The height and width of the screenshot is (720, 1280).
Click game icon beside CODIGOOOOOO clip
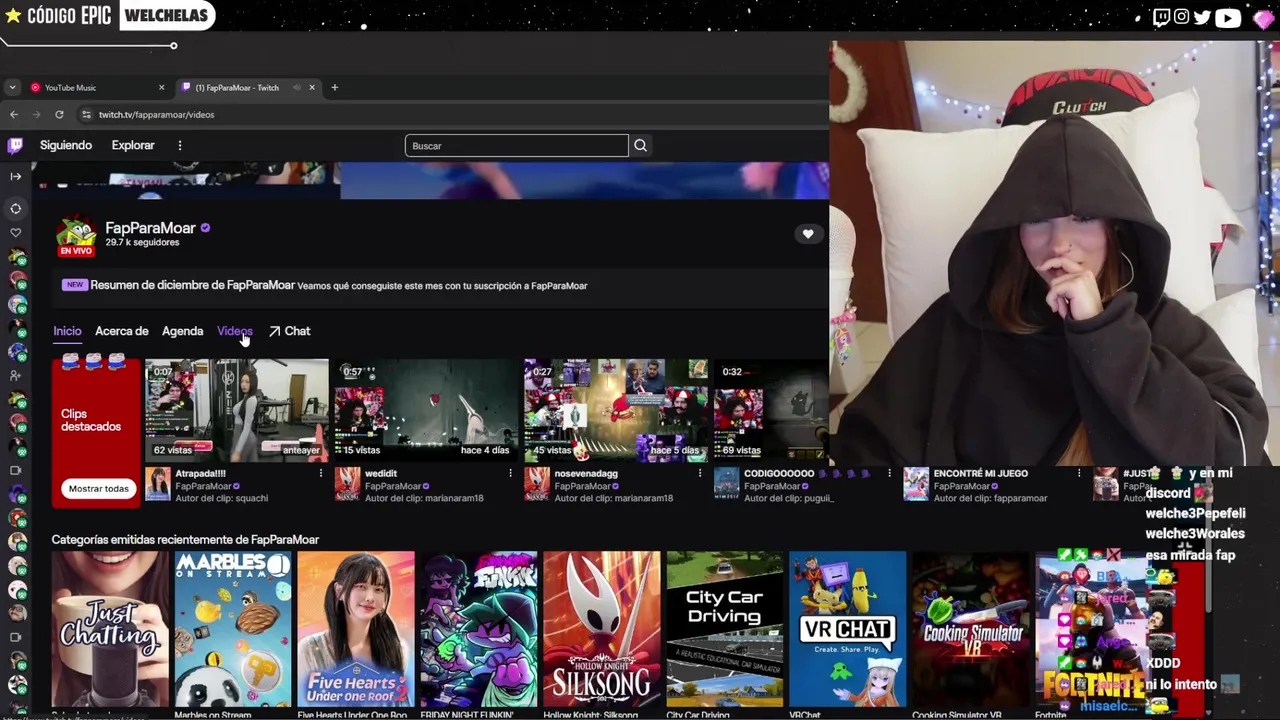[x=726, y=484]
